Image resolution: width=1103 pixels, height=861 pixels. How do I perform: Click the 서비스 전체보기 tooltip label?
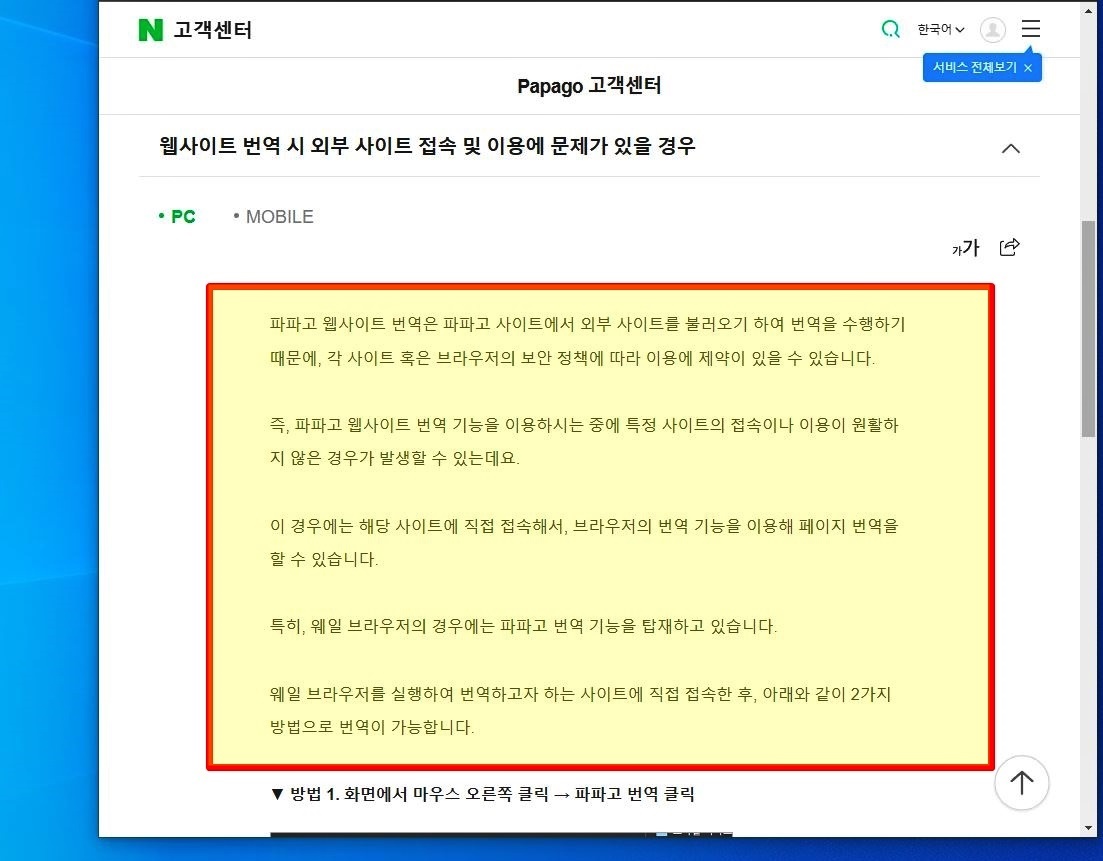(974, 68)
